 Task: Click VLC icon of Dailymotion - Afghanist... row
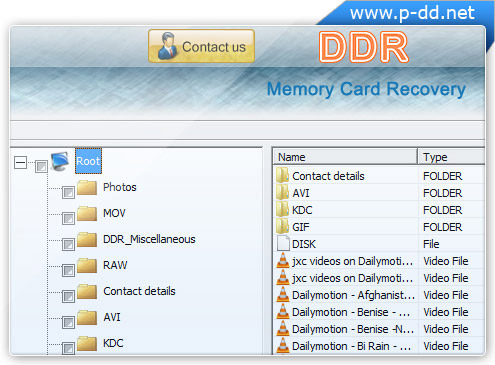pos(283,294)
